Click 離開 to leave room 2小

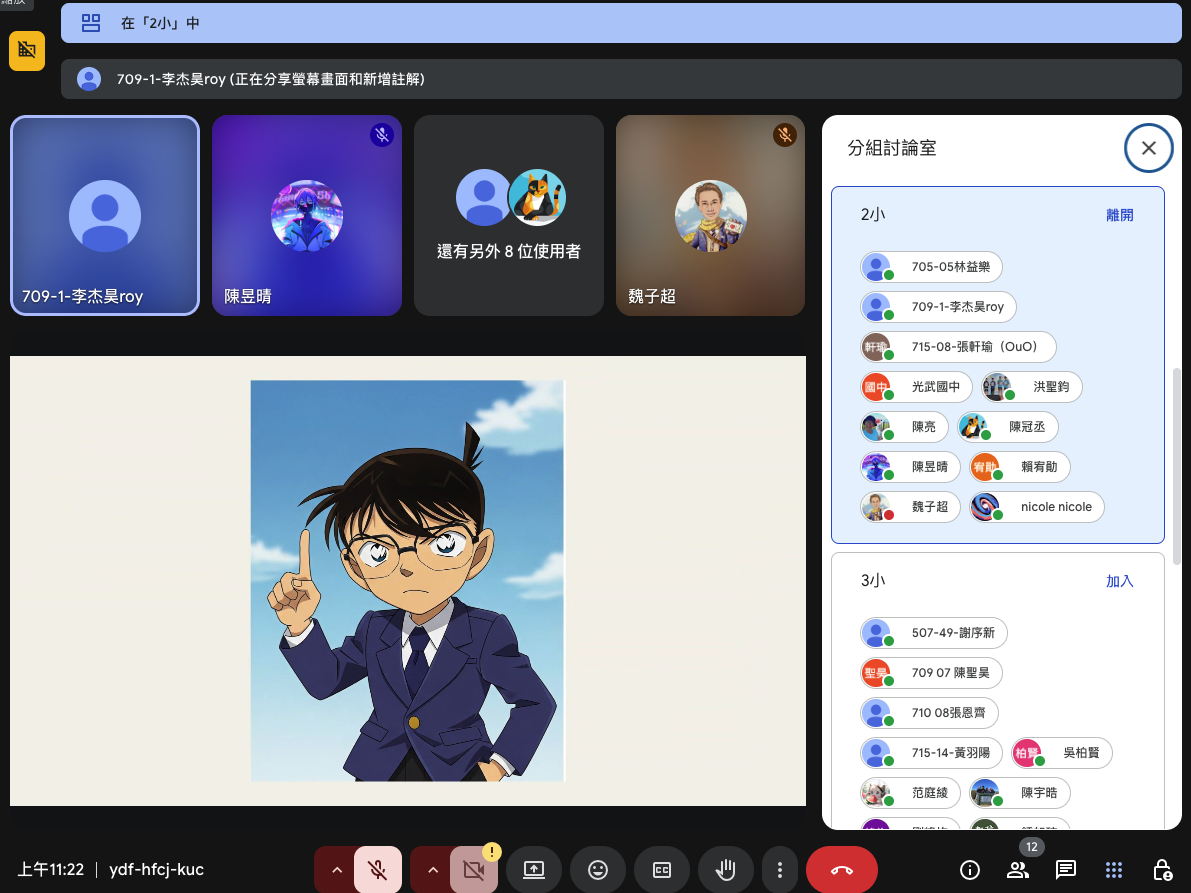click(x=1120, y=215)
